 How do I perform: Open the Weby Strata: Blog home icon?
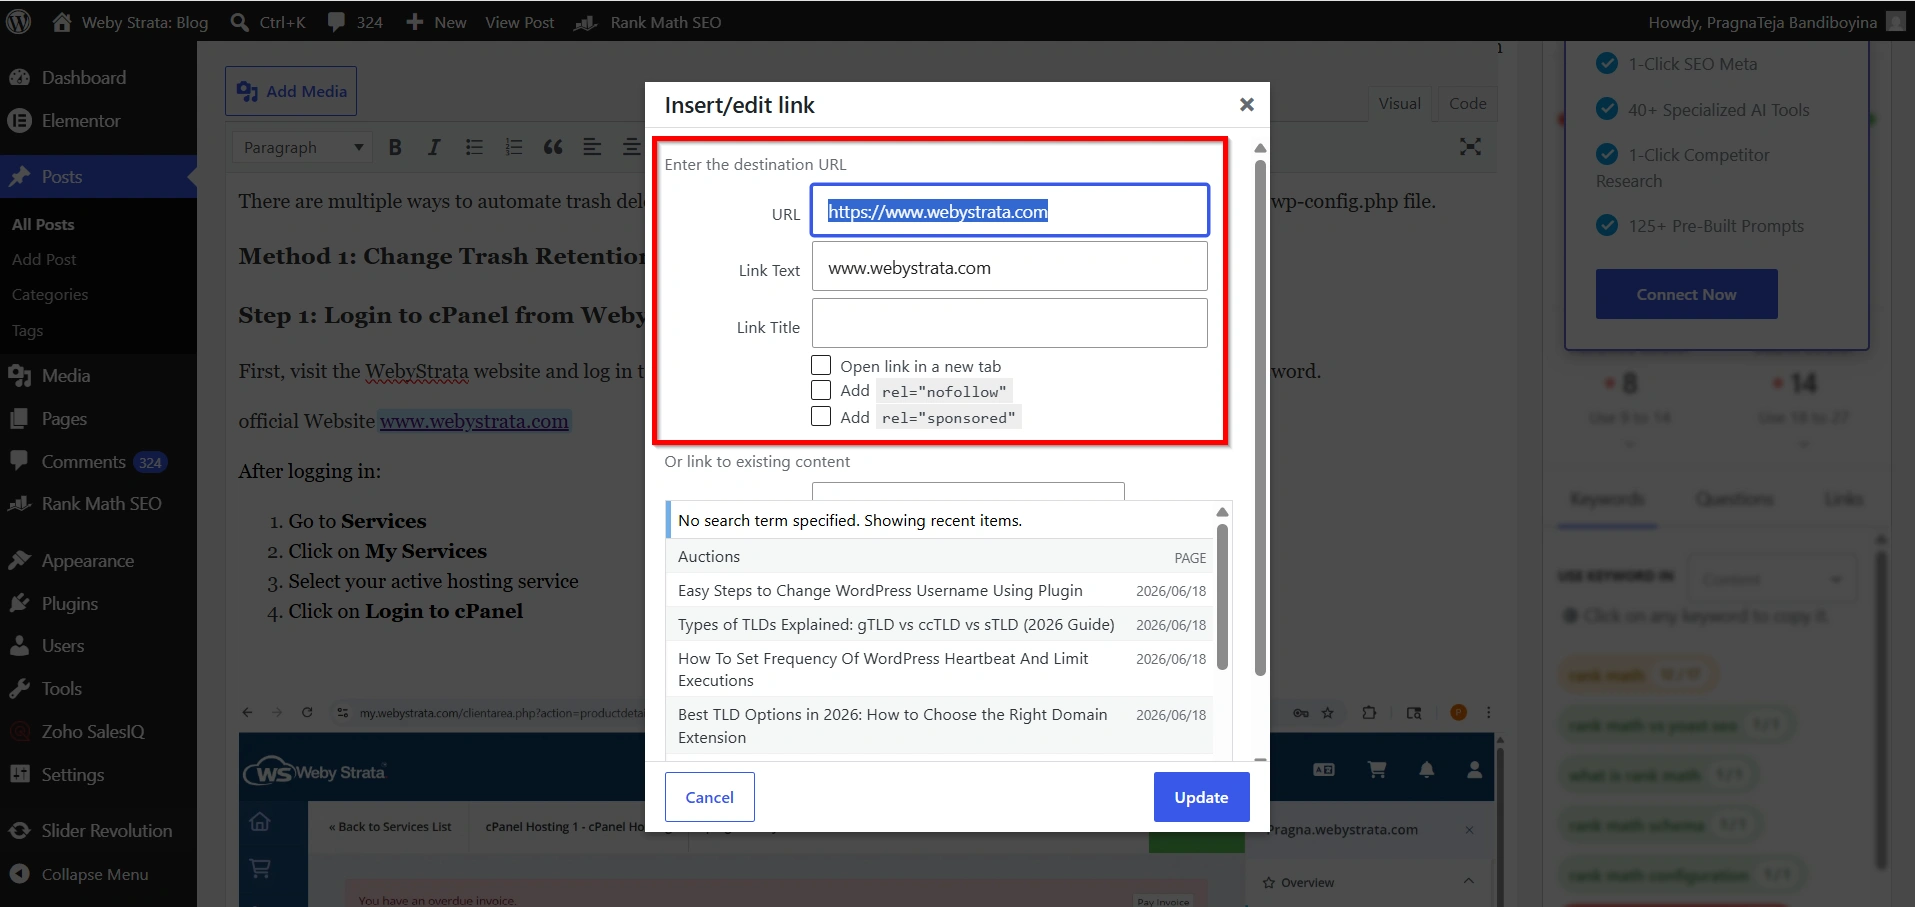point(62,22)
